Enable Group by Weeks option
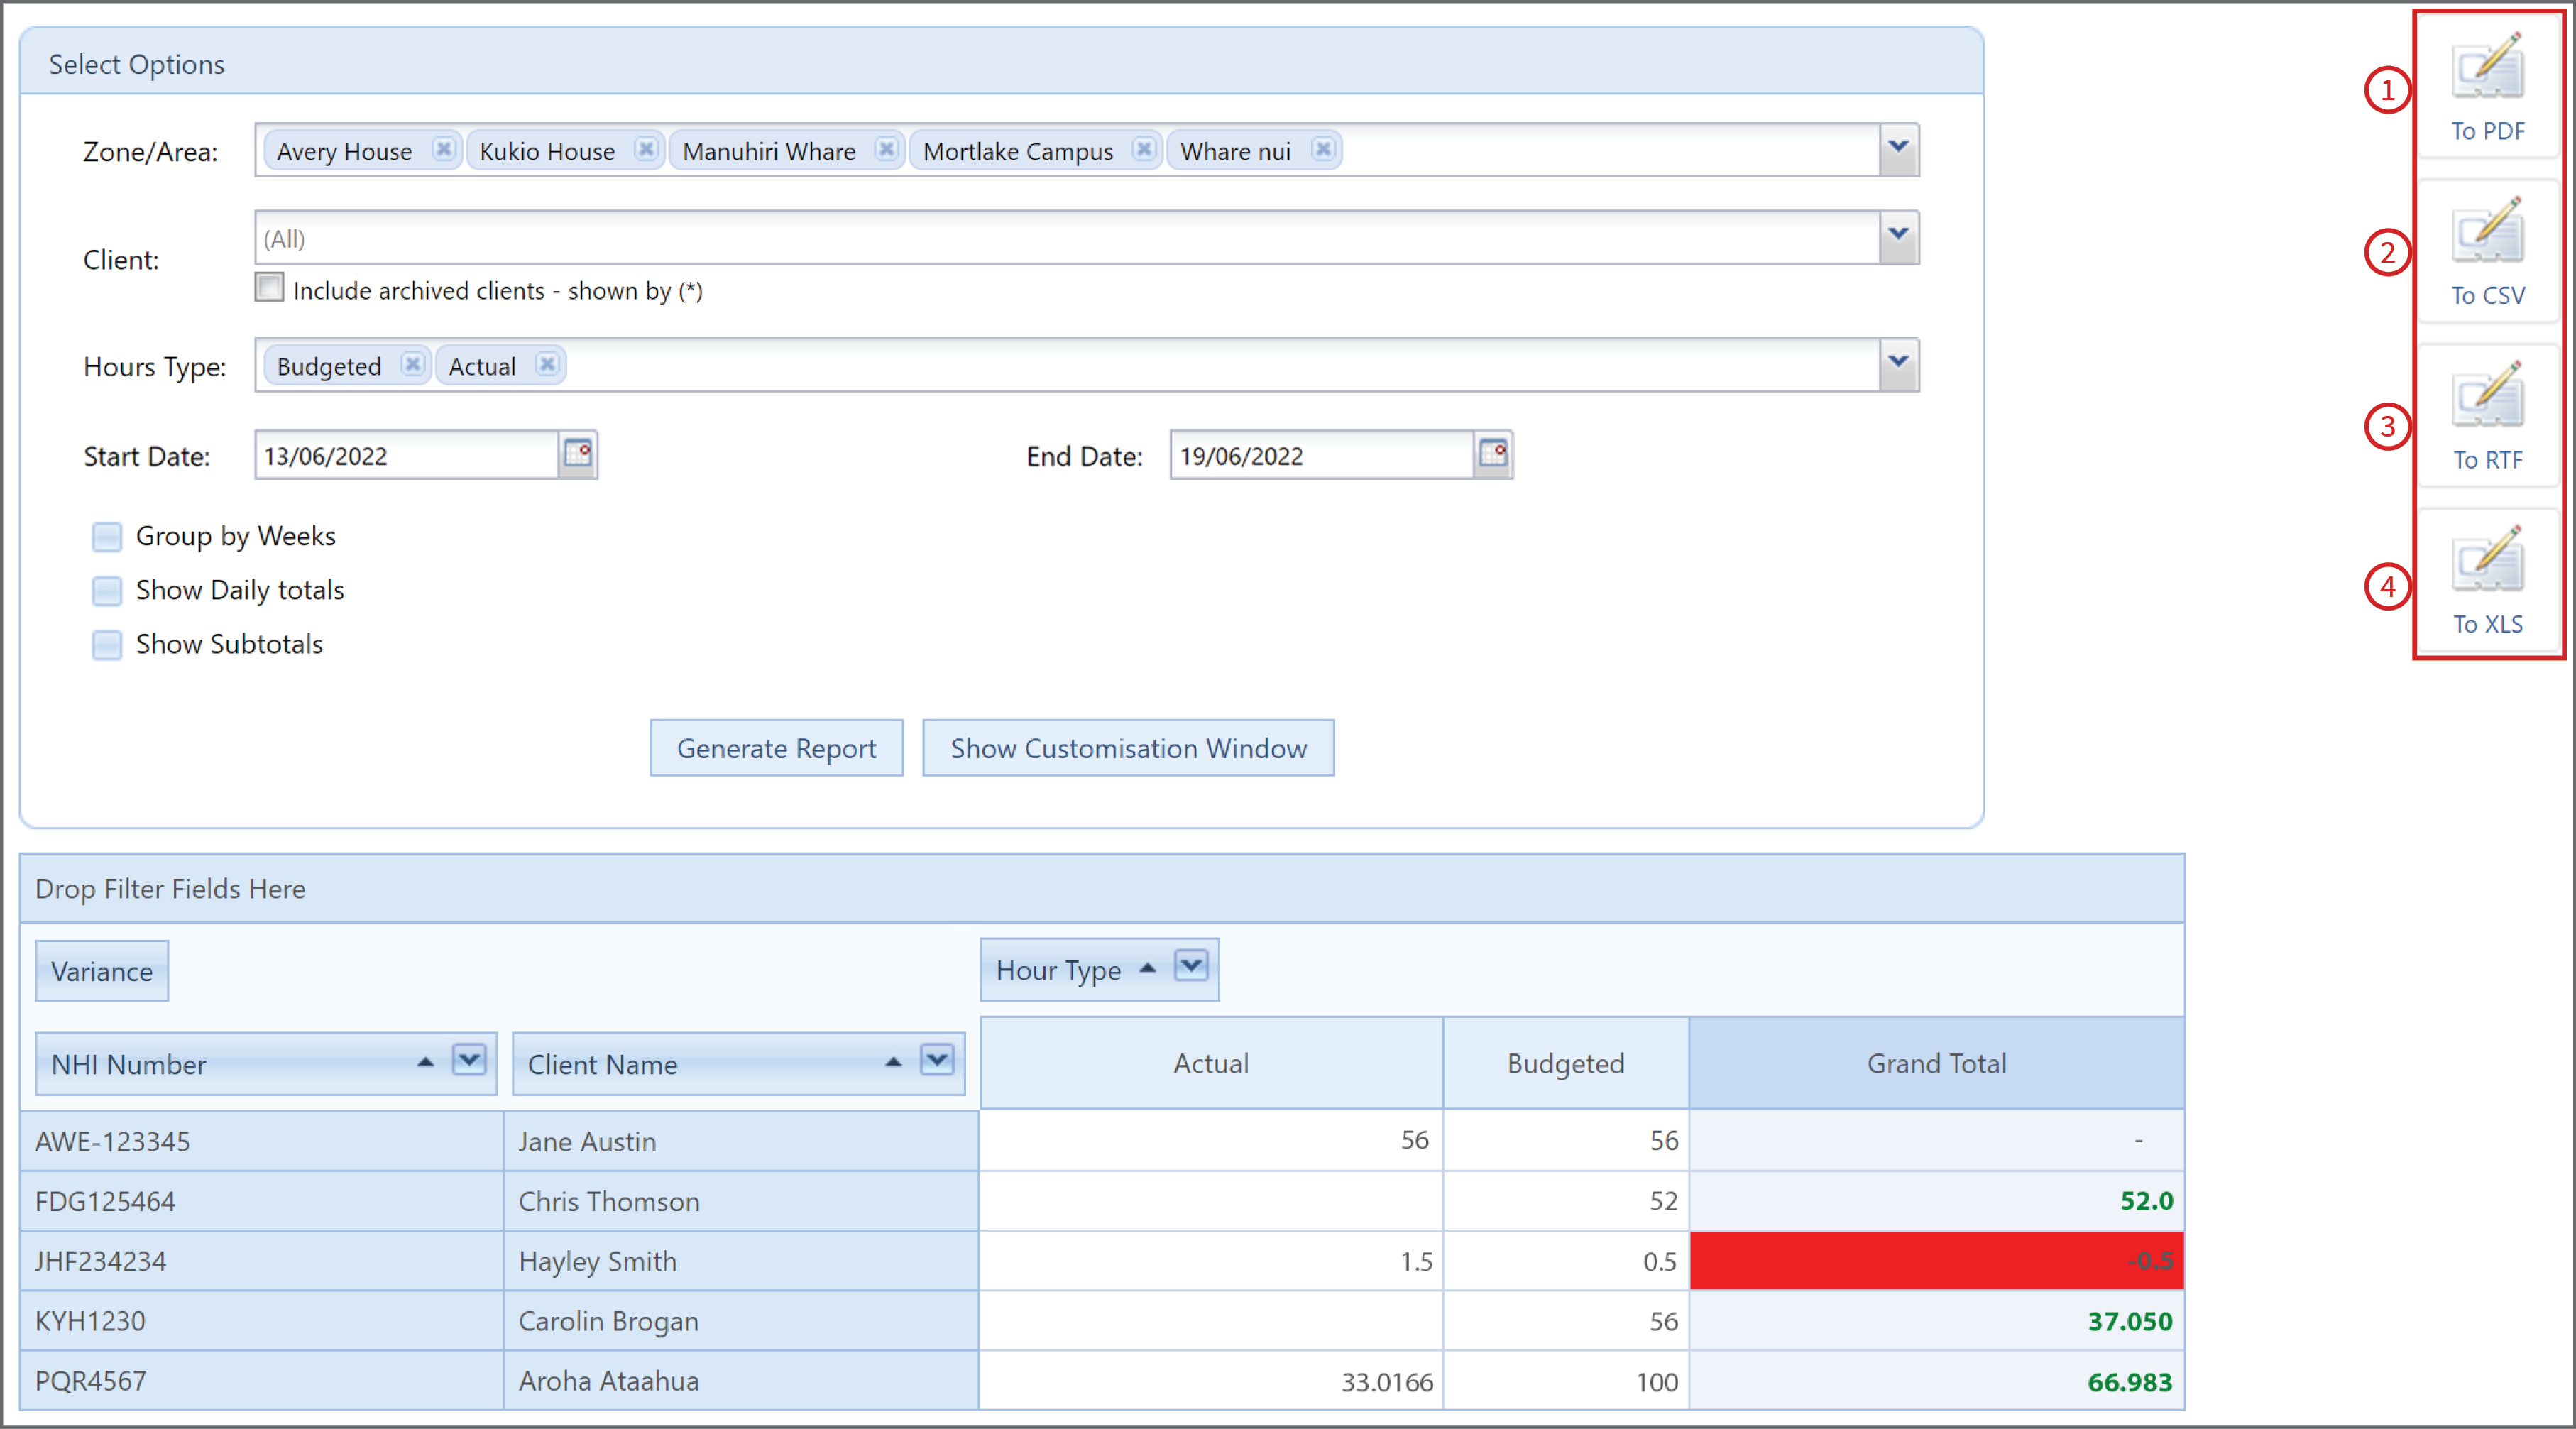The width and height of the screenshot is (2576, 1429). pyautogui.click(x=107, y=536)
